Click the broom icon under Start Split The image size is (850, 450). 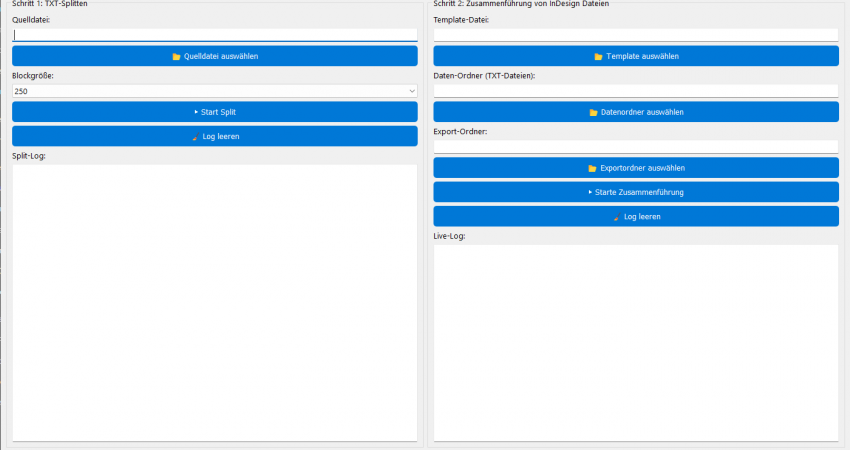coord(195,136)
